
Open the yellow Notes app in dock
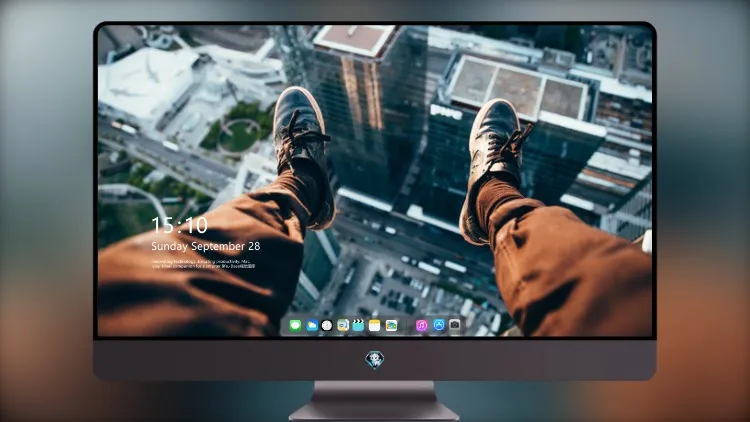point(375,326)
